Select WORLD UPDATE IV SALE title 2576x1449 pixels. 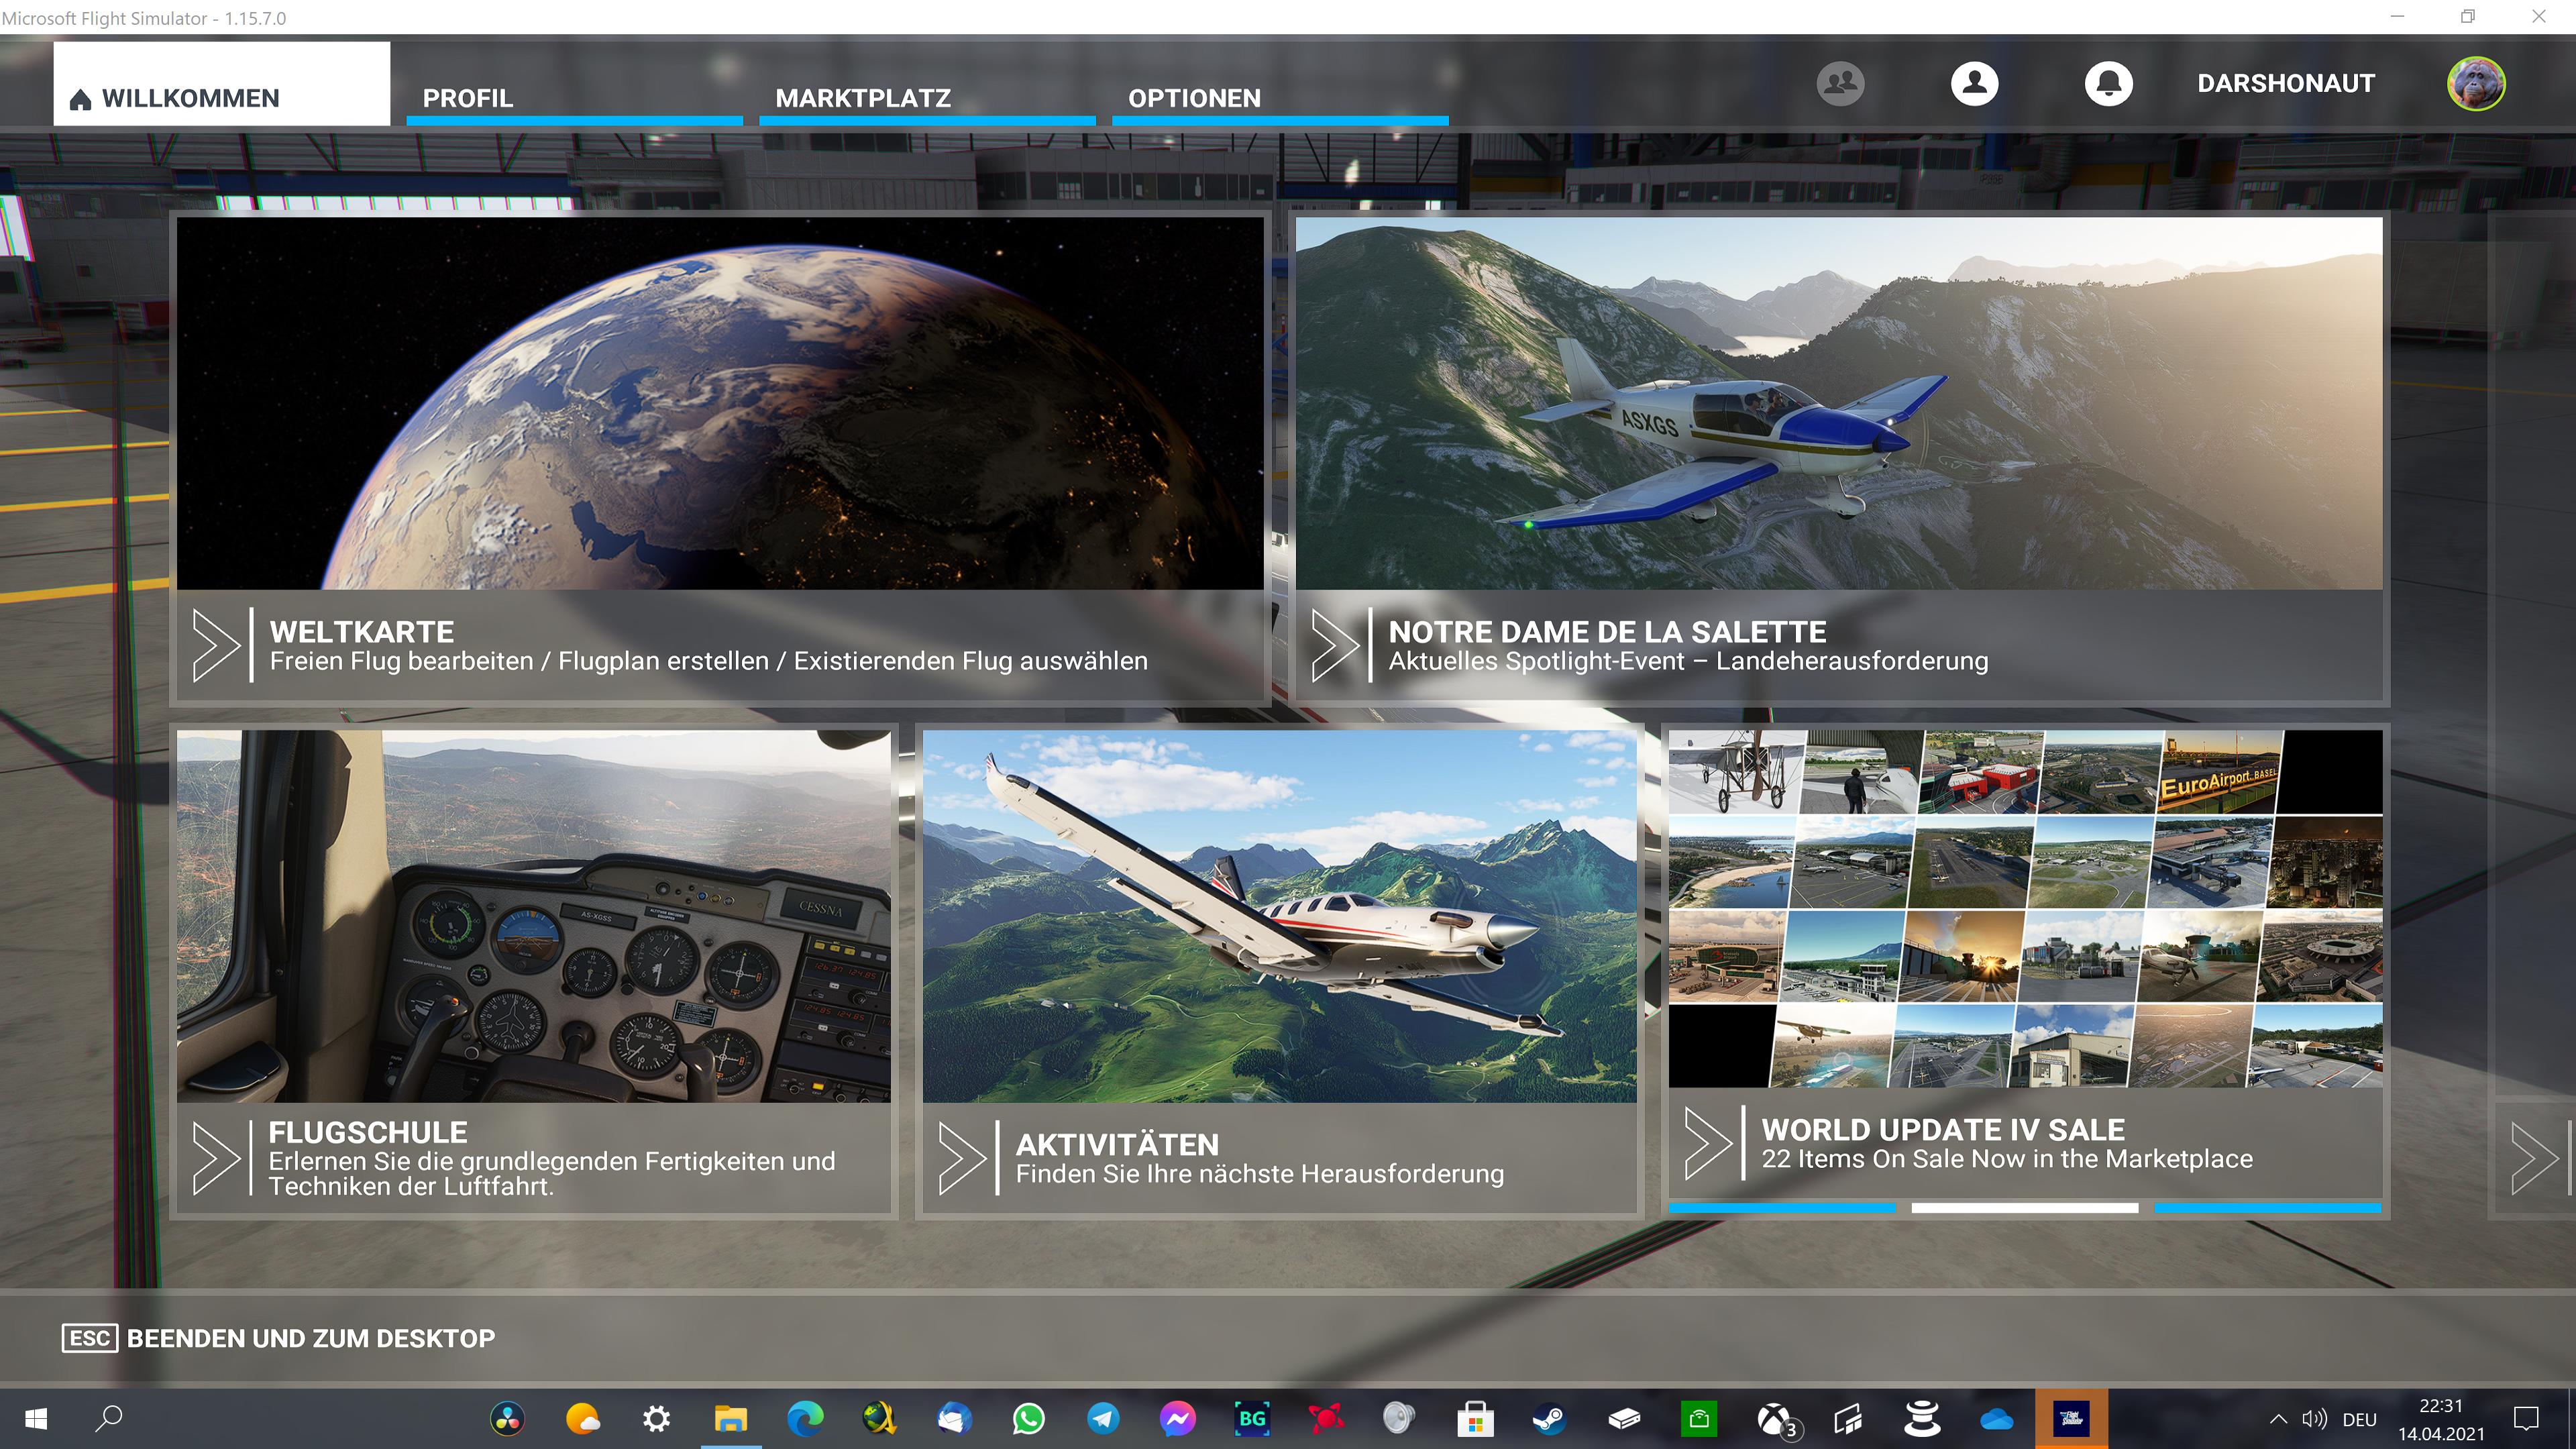(x=1943, y=1130)
